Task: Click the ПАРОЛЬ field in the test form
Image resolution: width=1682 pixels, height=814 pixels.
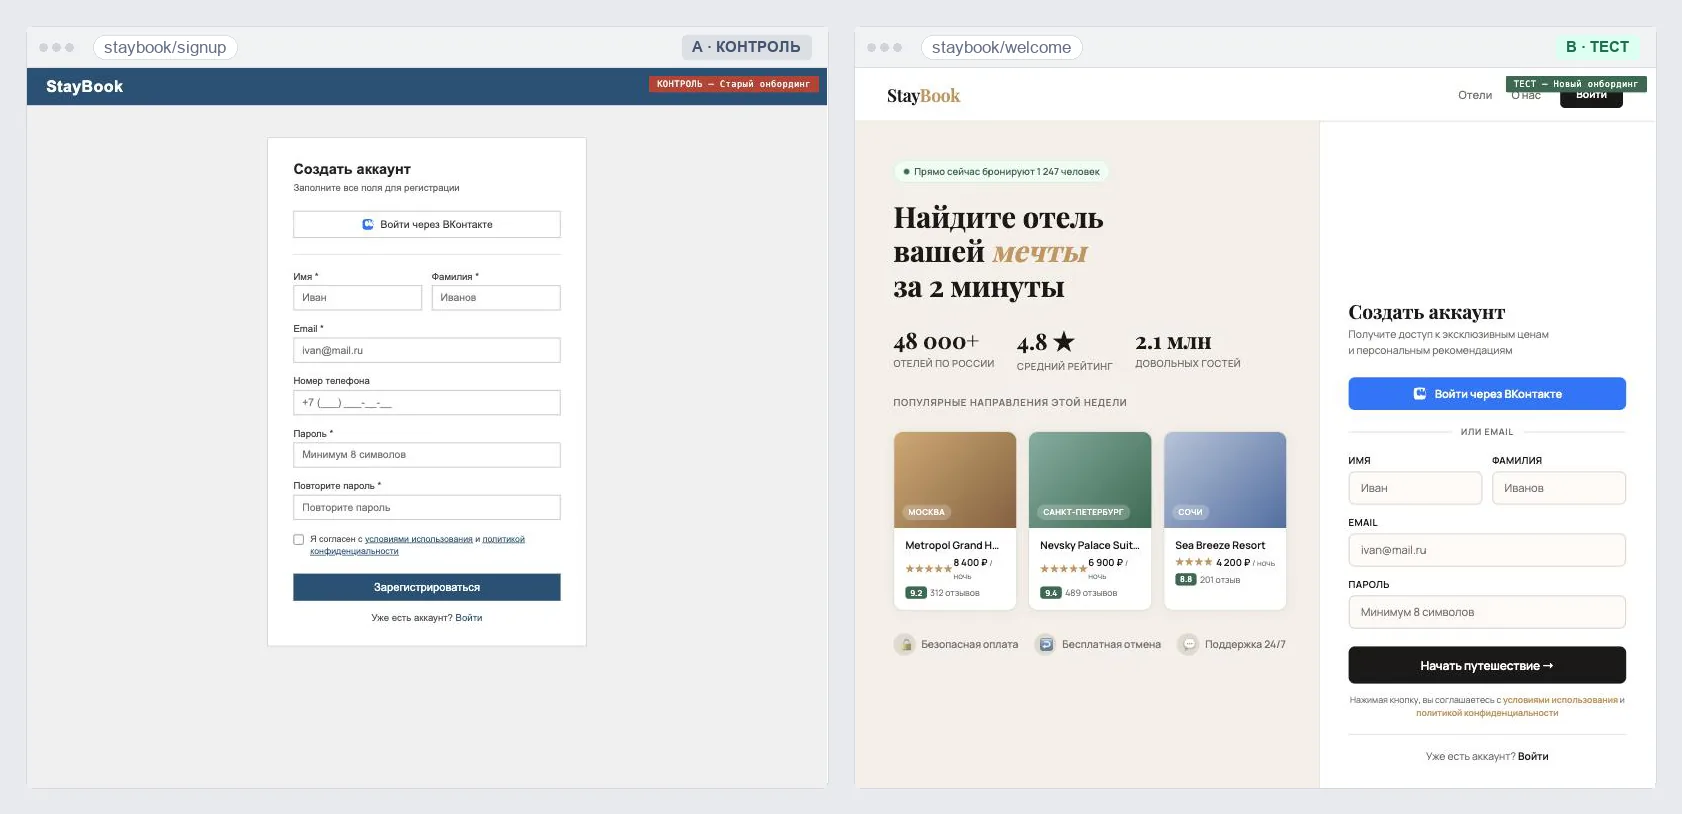Action: click(x=1487, y=612)
